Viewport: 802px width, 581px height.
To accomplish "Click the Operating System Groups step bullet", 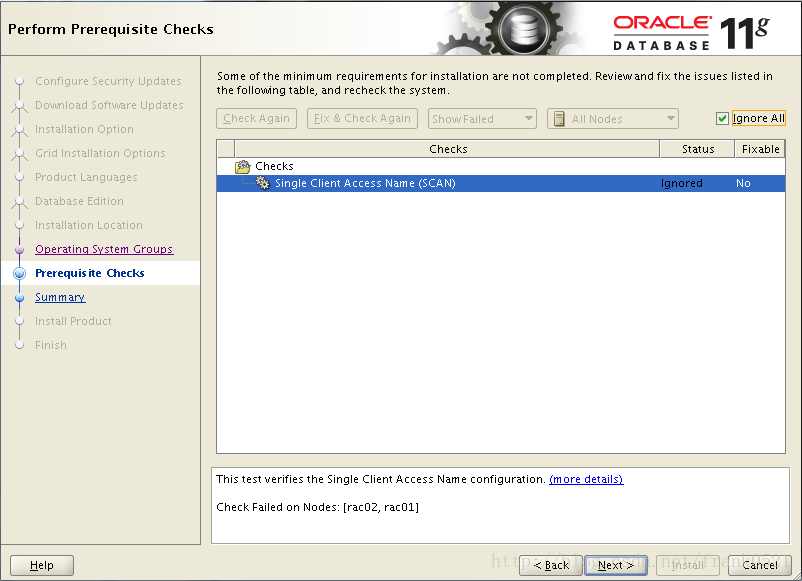I will (x=19, y=250).
